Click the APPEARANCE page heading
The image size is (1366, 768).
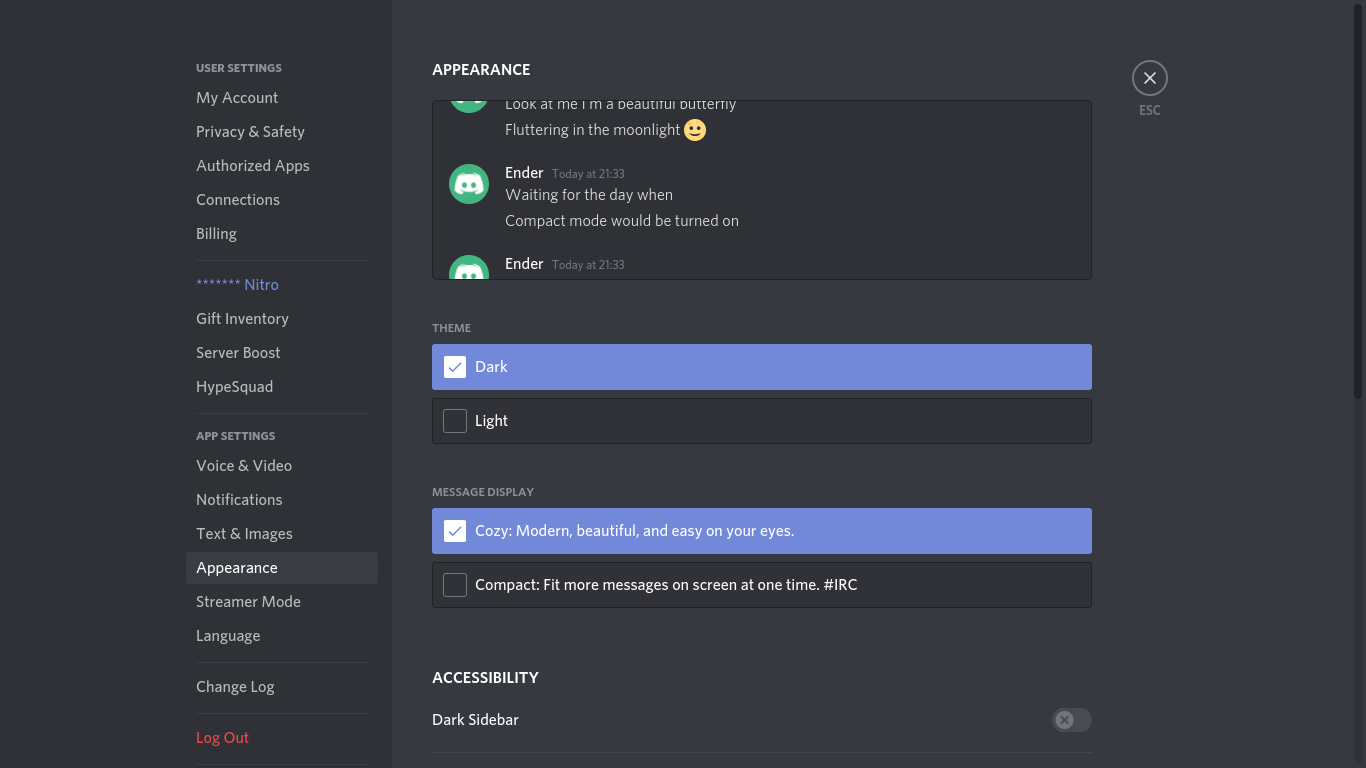tap(481, 70)
